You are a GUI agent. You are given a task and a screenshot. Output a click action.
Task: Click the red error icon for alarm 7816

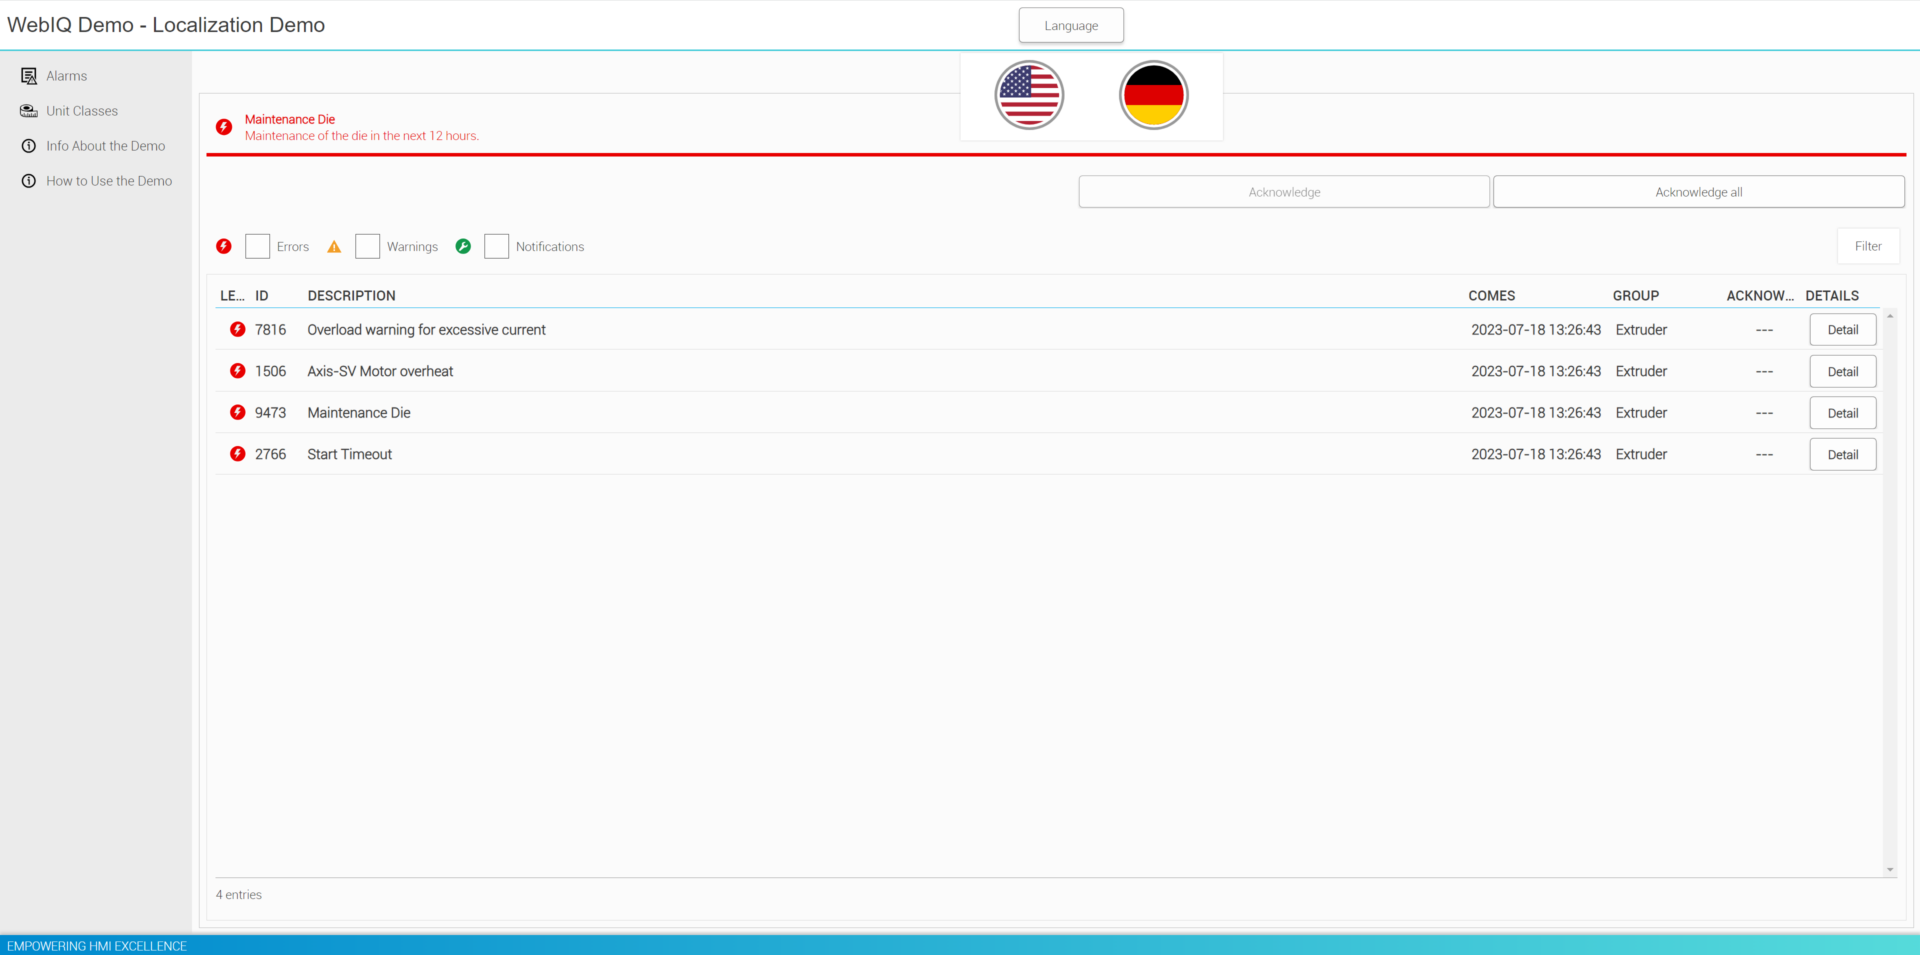pyautogui.click(x=237, y=329)
